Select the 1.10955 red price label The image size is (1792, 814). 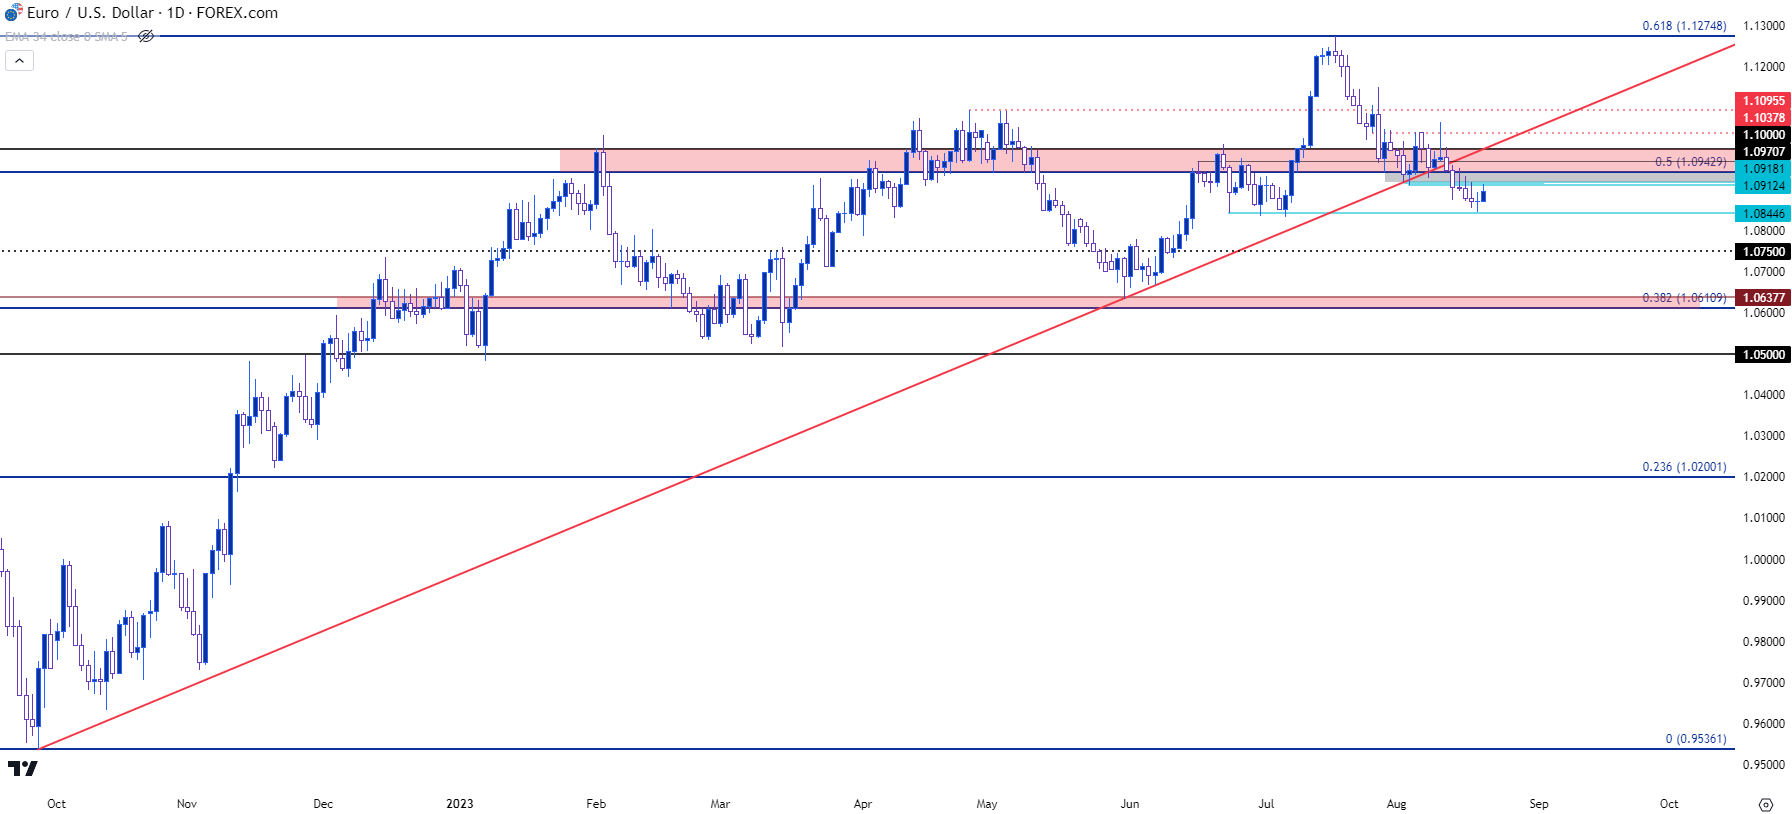(x=1763, y=101)
